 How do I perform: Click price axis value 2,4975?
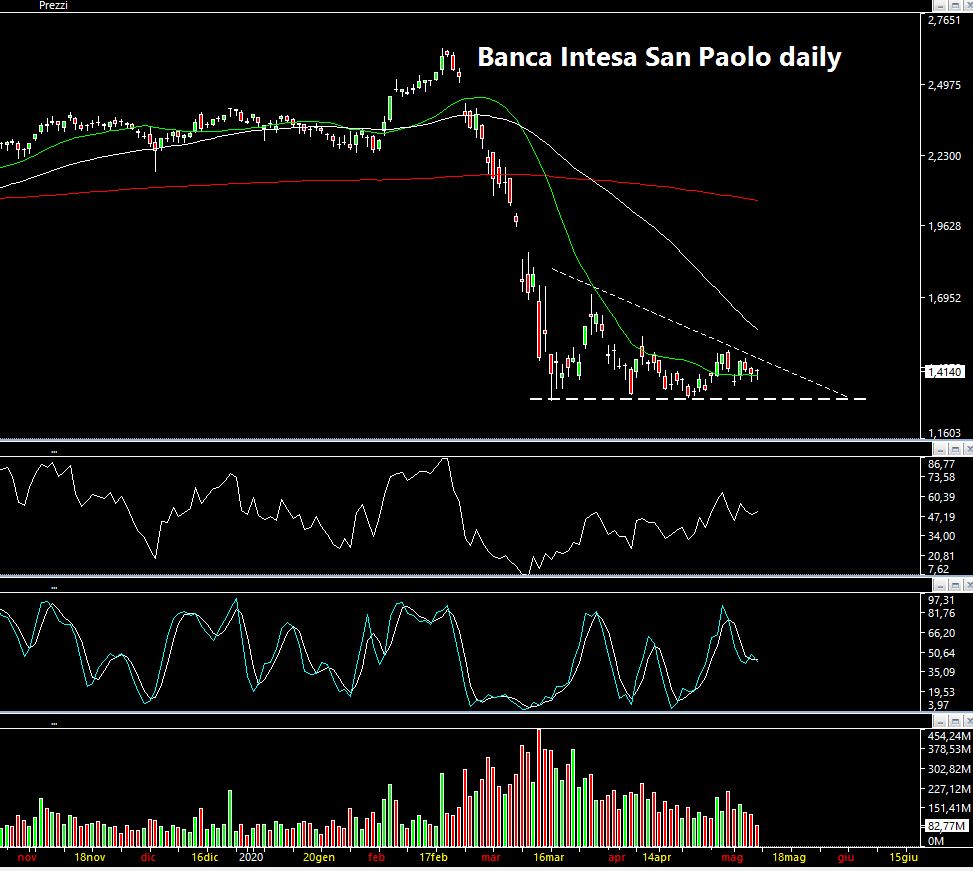point(944,85)
